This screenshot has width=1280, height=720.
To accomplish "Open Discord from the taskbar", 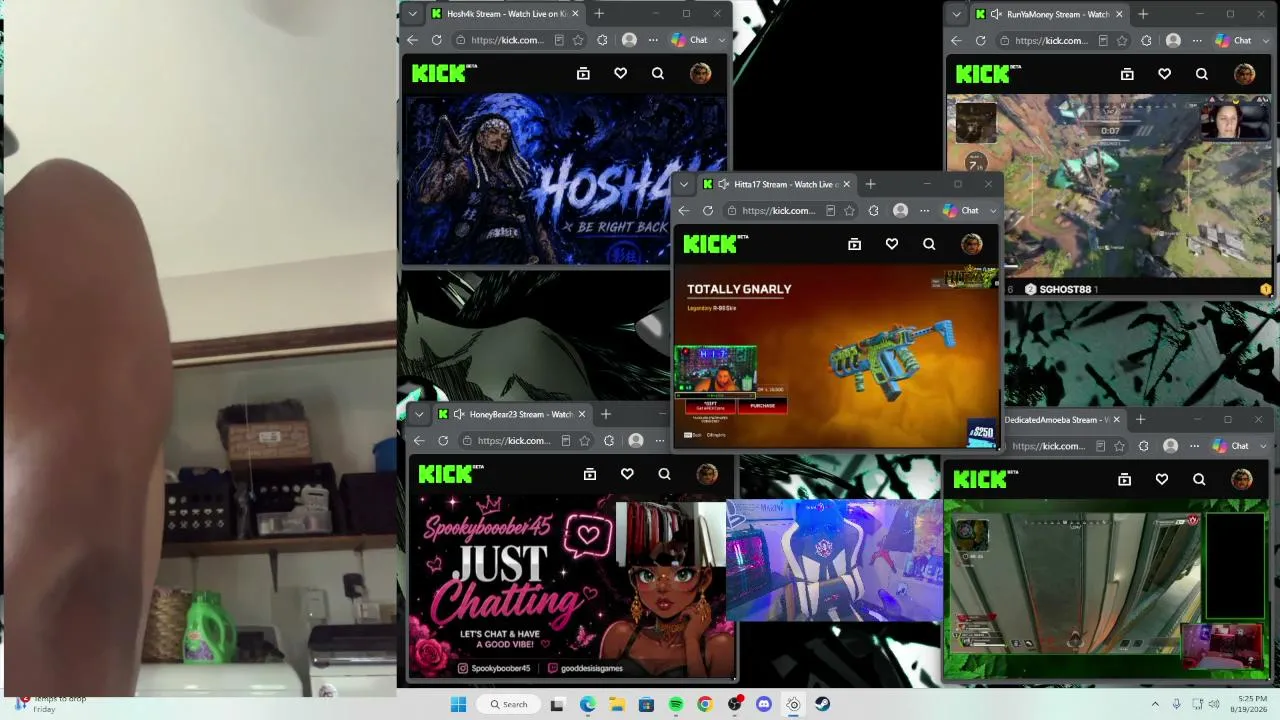I will (x=764, y=704).
